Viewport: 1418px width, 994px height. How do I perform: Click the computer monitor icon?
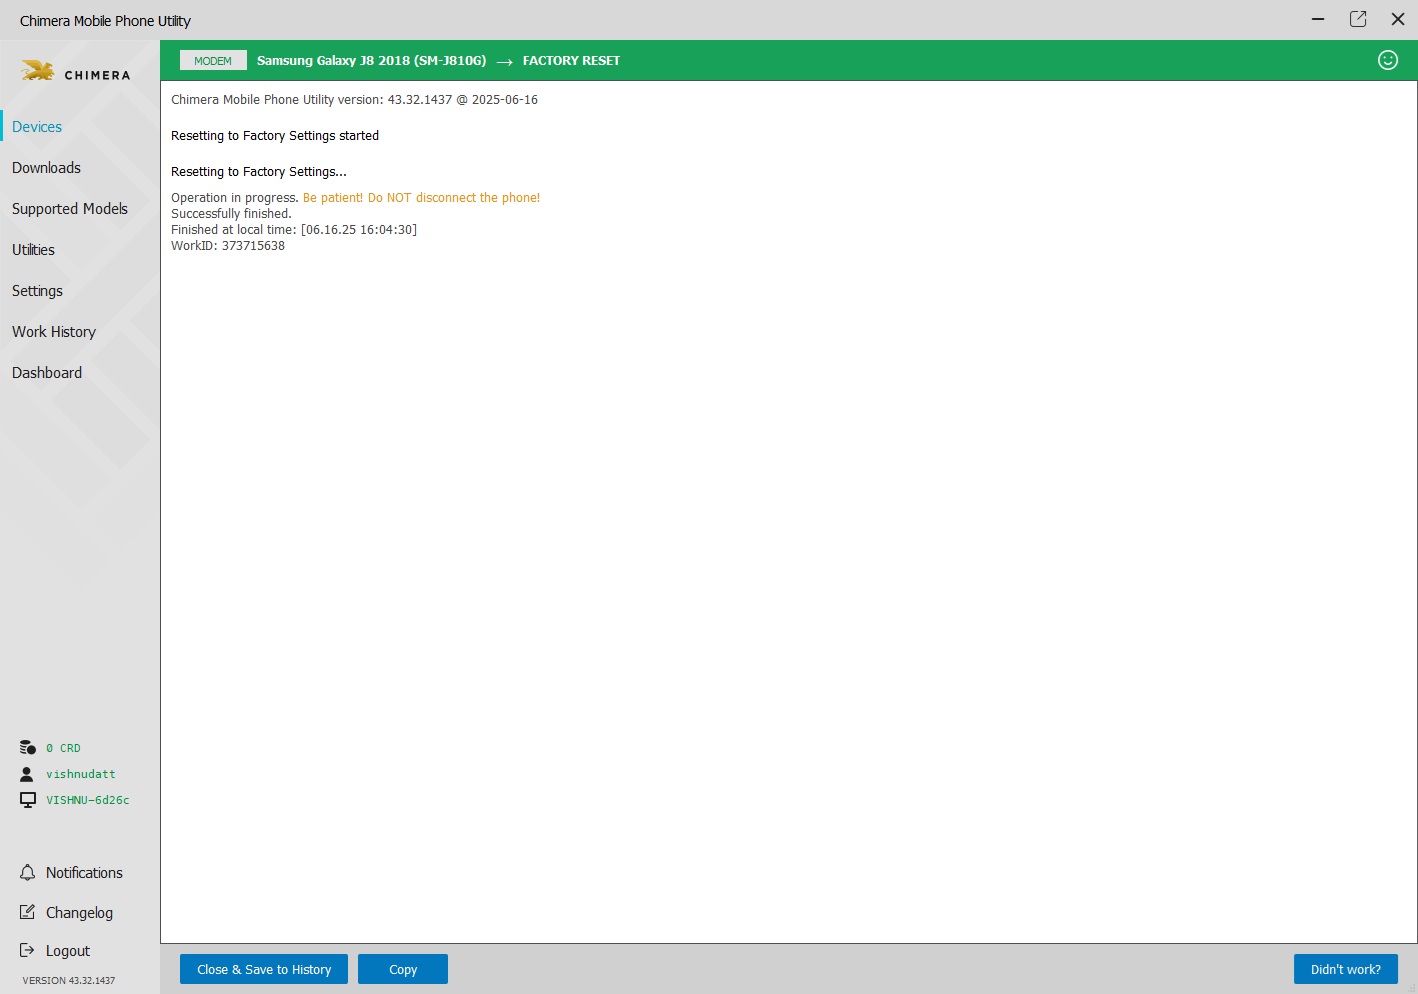coord(28,800)
